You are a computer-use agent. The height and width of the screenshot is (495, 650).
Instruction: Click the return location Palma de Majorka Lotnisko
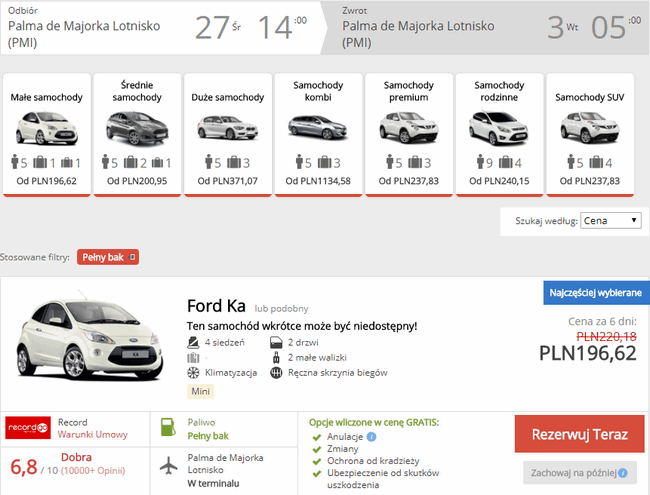tap(418, 34)
